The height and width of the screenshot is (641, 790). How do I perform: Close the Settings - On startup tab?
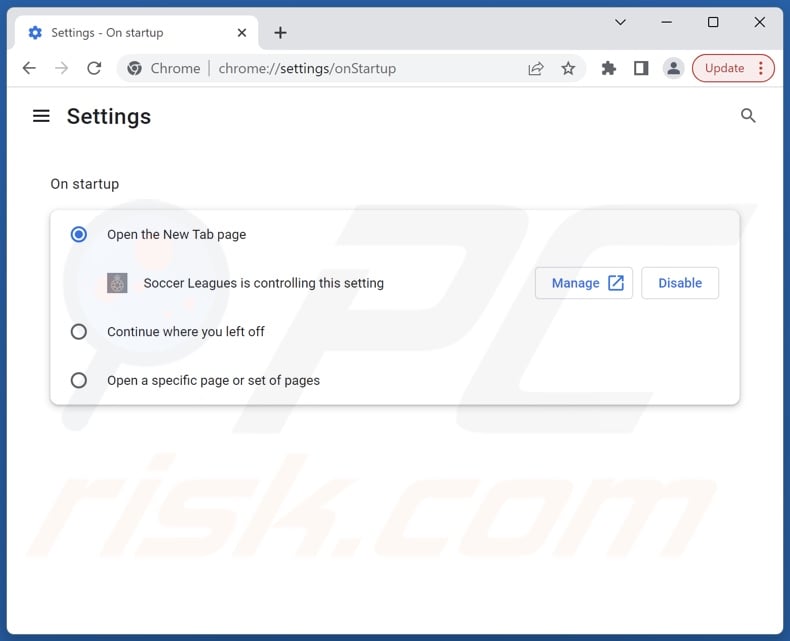point(242,33)
